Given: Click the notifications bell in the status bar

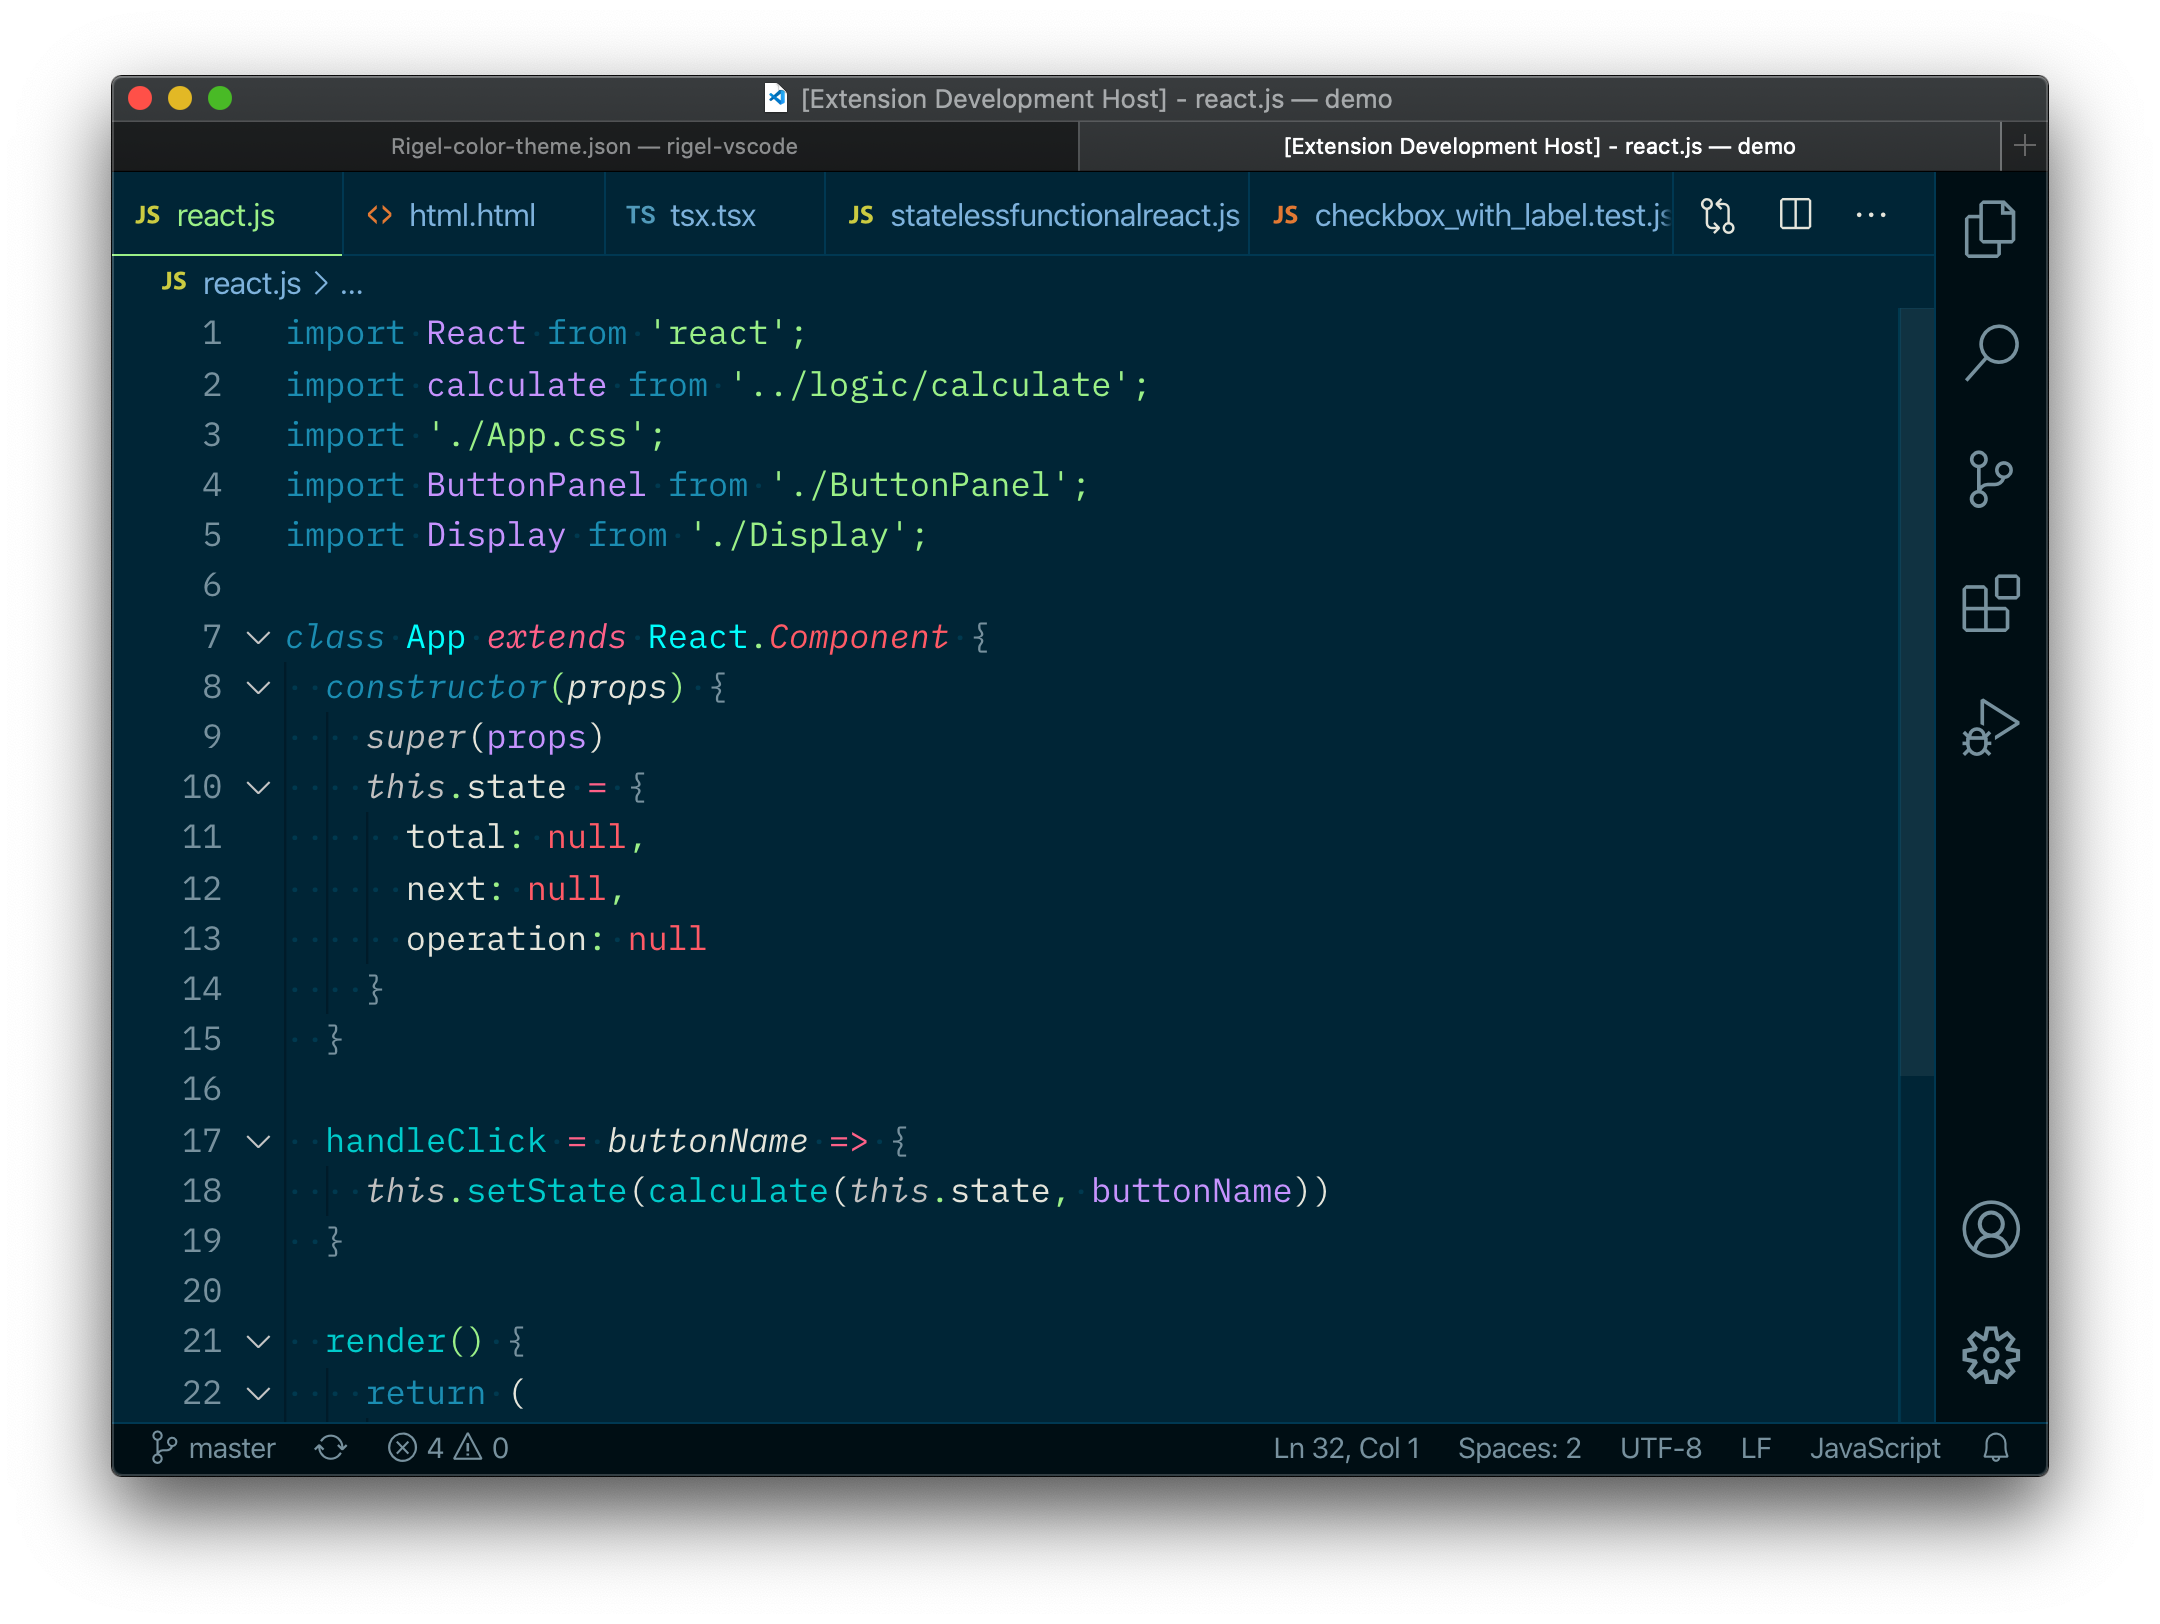Looking at the screenshot, I should pyautogui.click(x=1996, y=1448).
